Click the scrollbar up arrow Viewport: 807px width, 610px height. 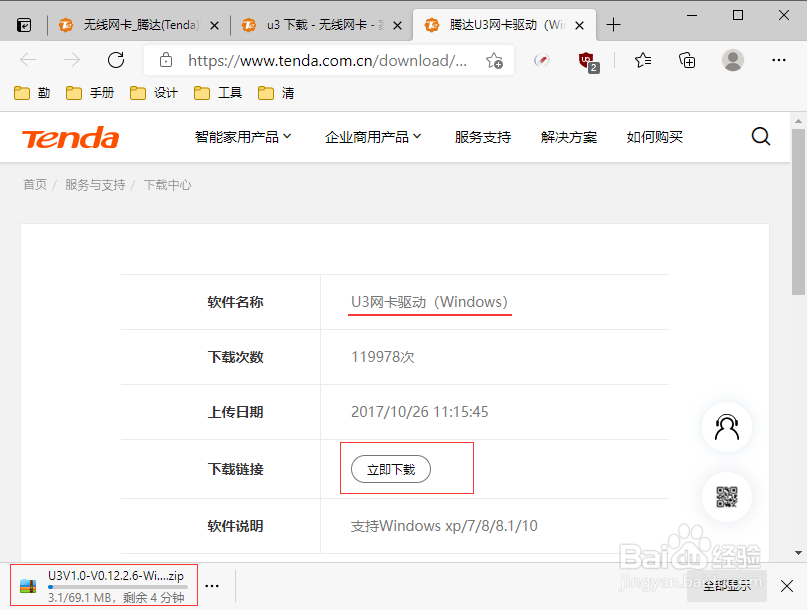pyautogui.click(x=798, y=121)
